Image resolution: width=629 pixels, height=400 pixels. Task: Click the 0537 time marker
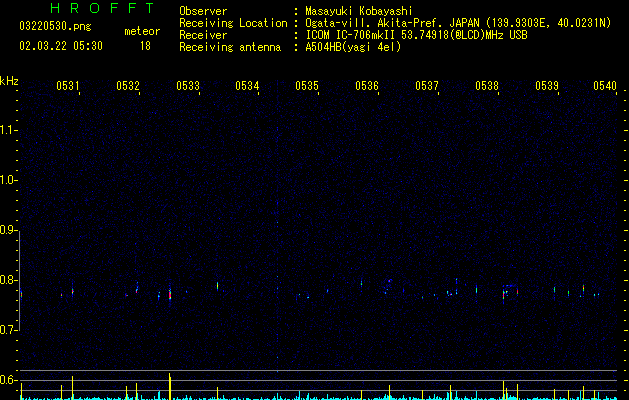(427, 86)
